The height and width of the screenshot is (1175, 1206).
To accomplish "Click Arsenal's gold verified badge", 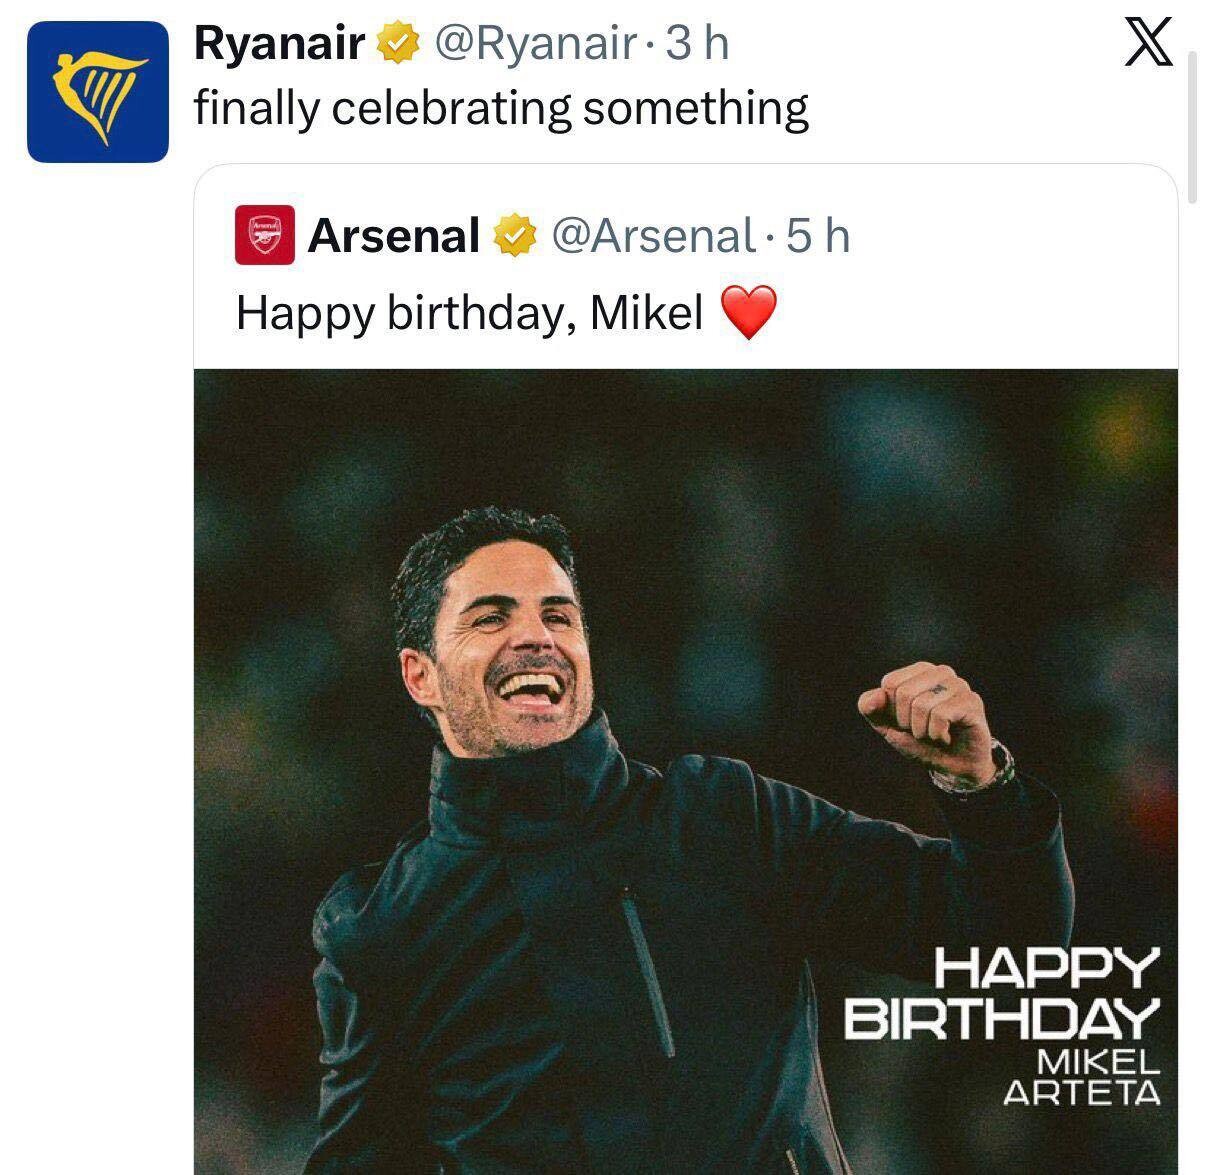I will pyautogui.click(x=513, y=236).
